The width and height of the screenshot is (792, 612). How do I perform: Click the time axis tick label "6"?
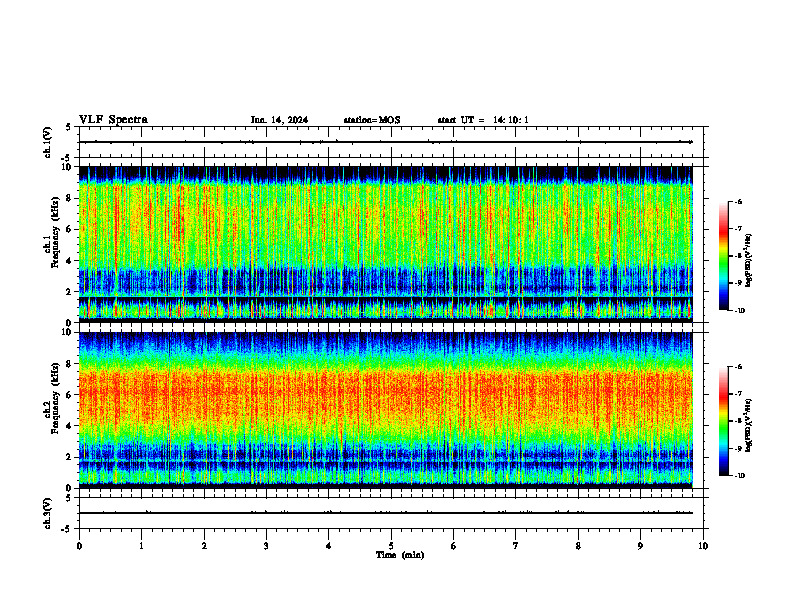pyautogui.click(x=454, y=546)
